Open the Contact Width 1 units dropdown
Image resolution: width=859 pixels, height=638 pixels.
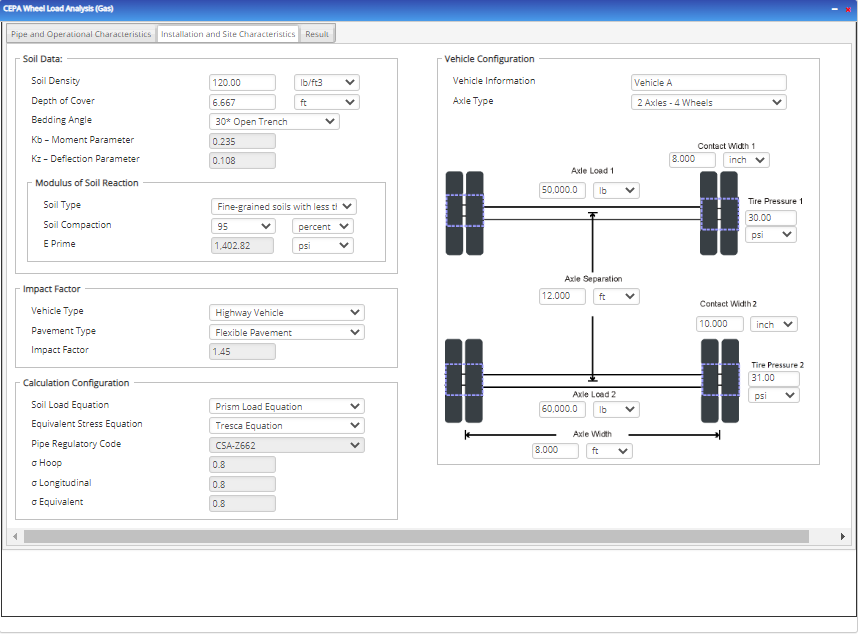(746, 159)
